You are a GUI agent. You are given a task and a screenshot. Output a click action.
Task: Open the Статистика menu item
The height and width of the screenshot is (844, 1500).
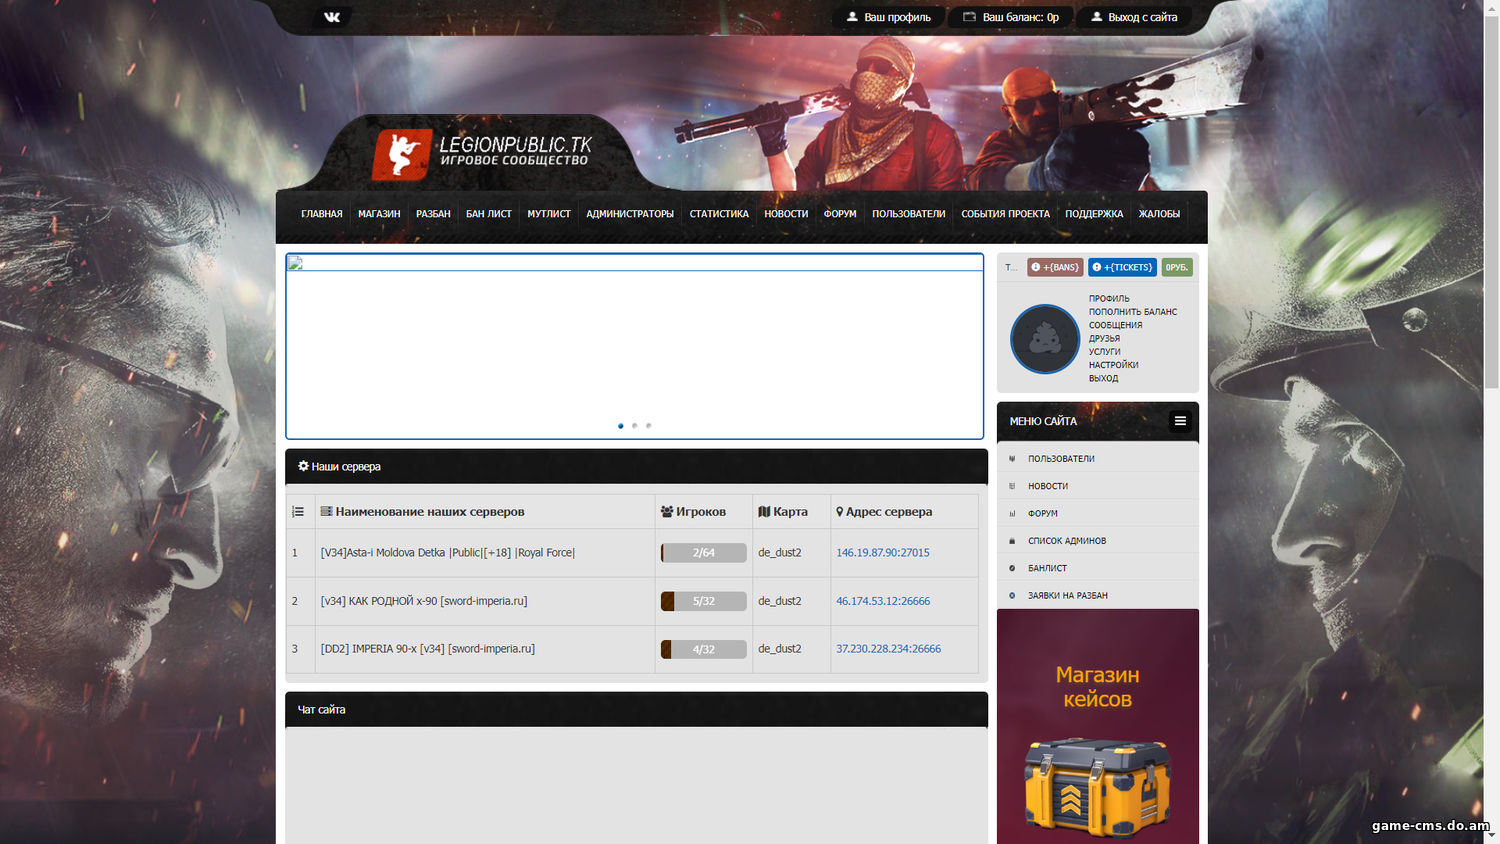(719, 214)
